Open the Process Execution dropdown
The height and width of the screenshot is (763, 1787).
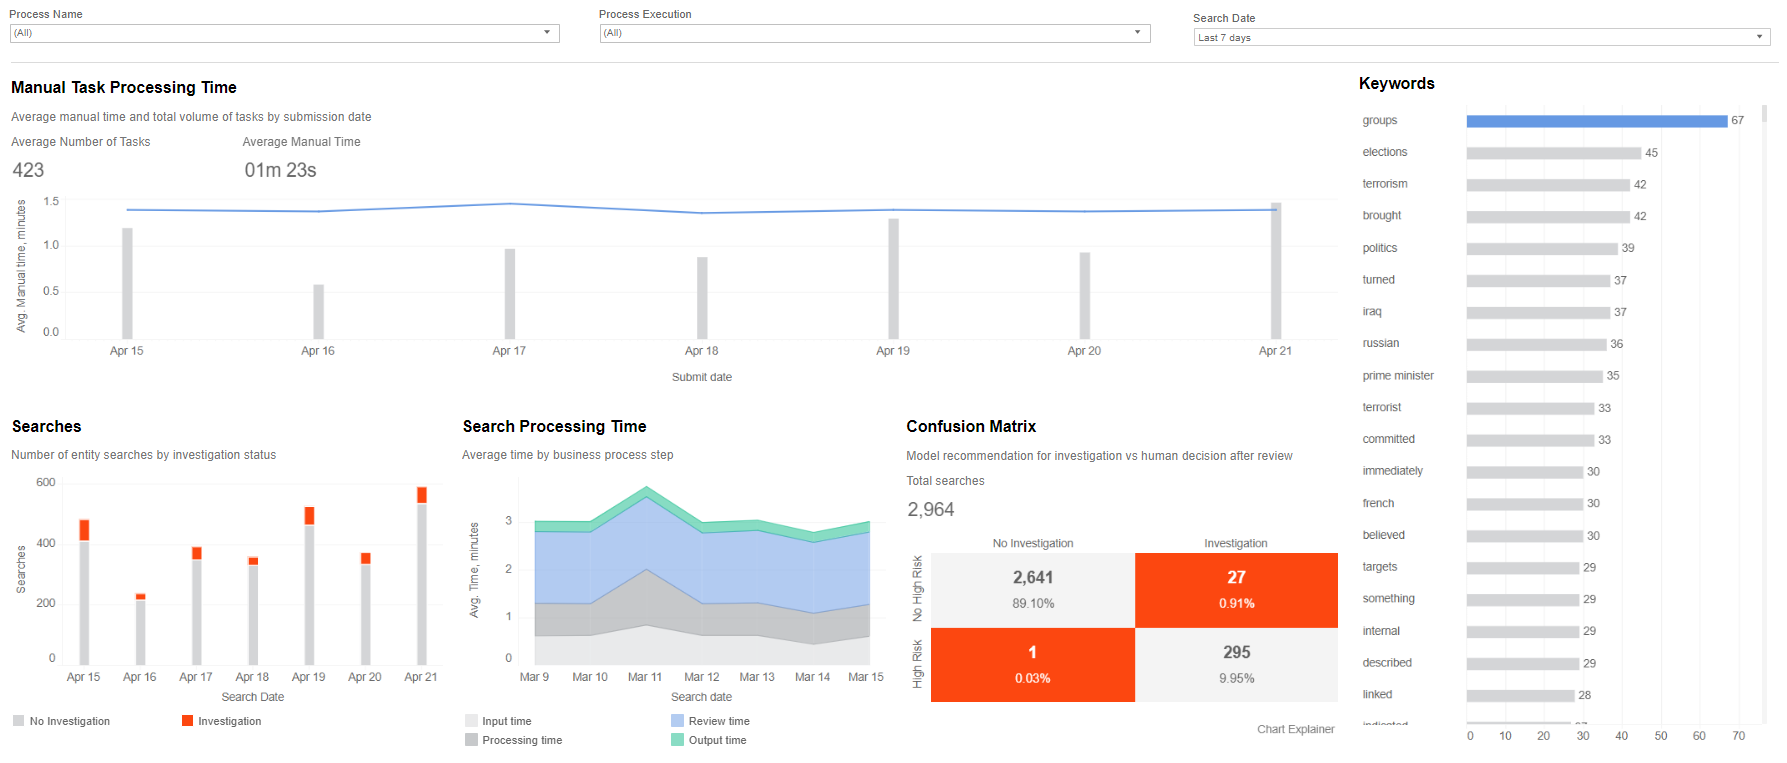[x=874, y=33]
